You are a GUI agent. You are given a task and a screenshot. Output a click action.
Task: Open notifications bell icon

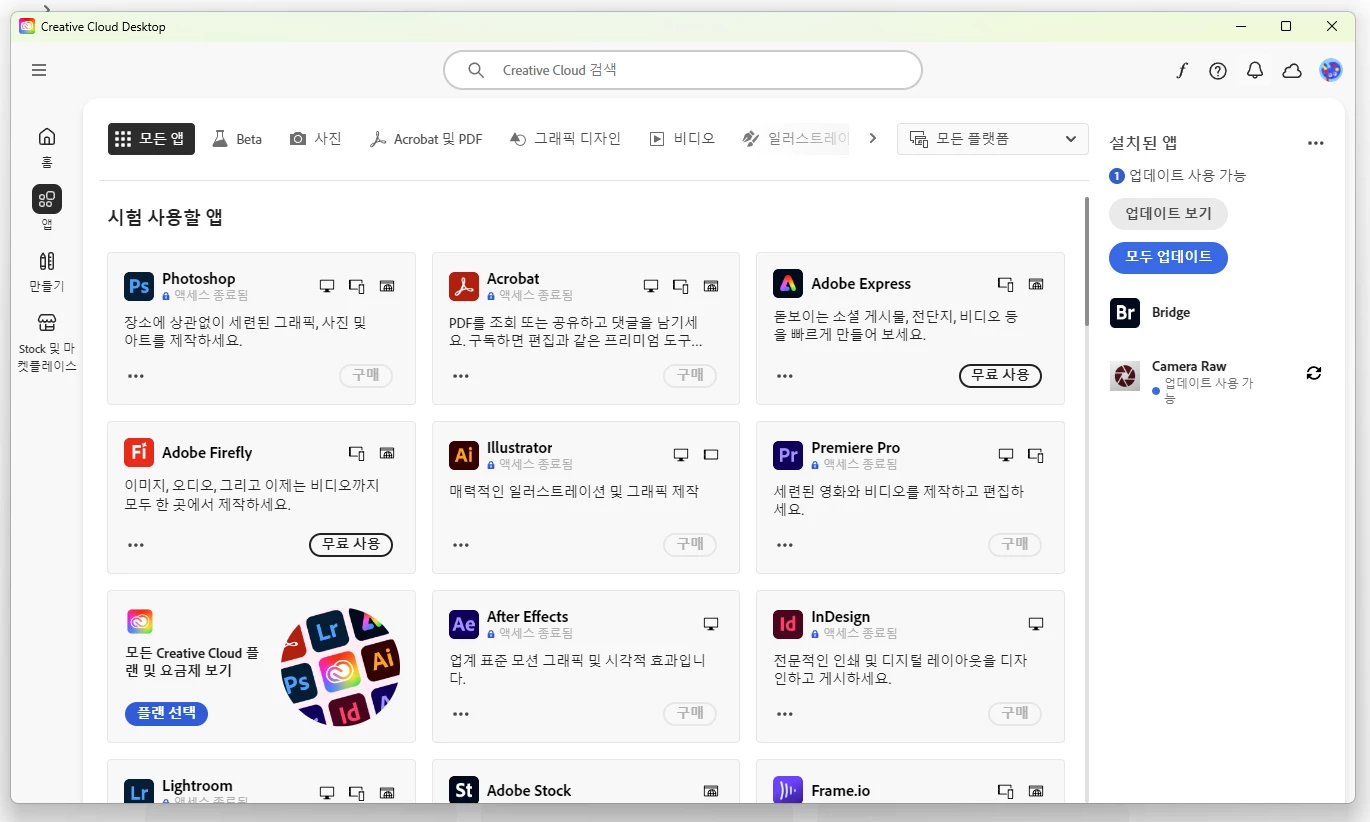point(1255,71)
